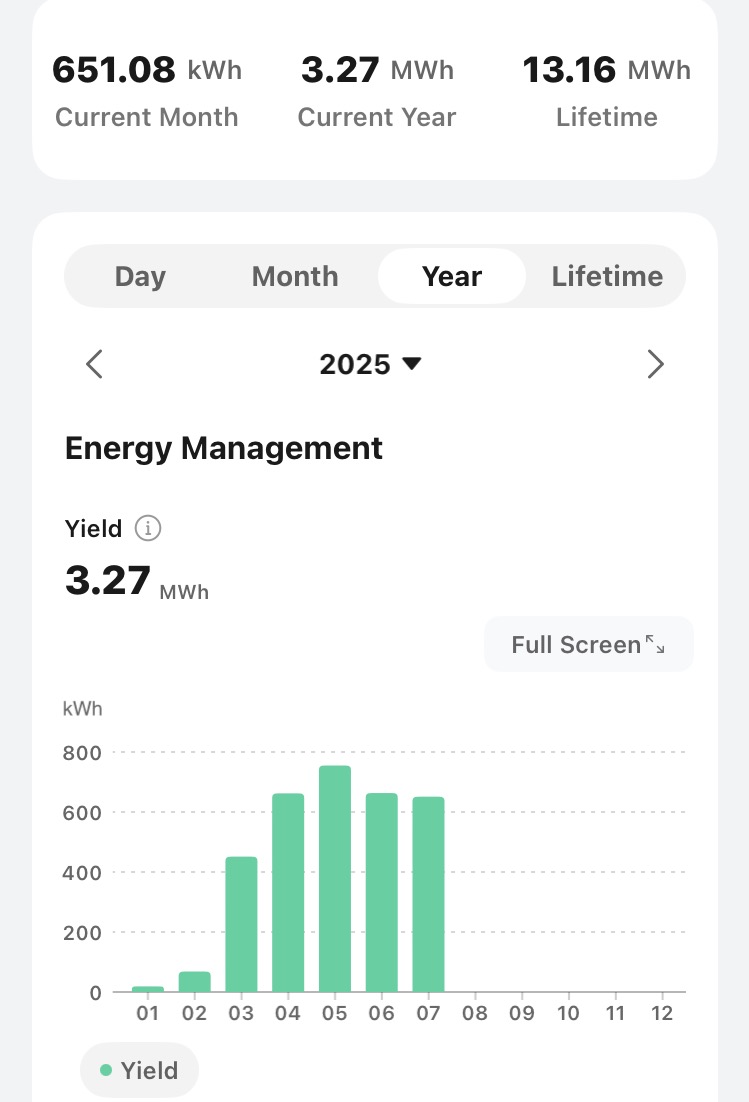Toggle the Yield legend series
The image size is (749, 1102).
click(x=140, y=1071)
